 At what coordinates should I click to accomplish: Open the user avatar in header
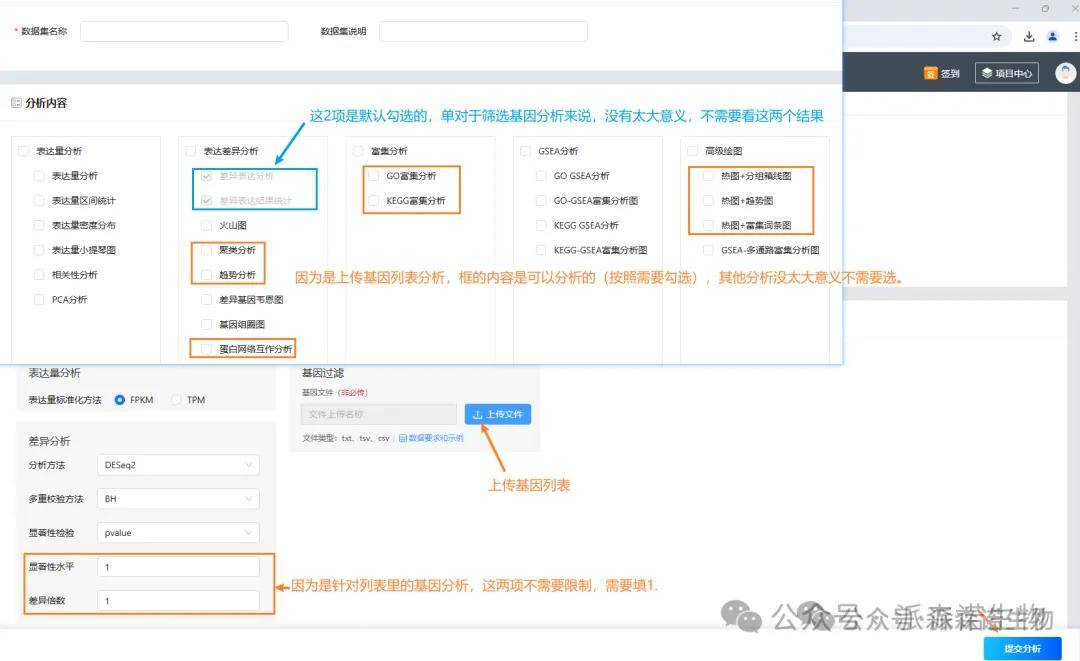pyautogui.click(x=1065, y=73)
